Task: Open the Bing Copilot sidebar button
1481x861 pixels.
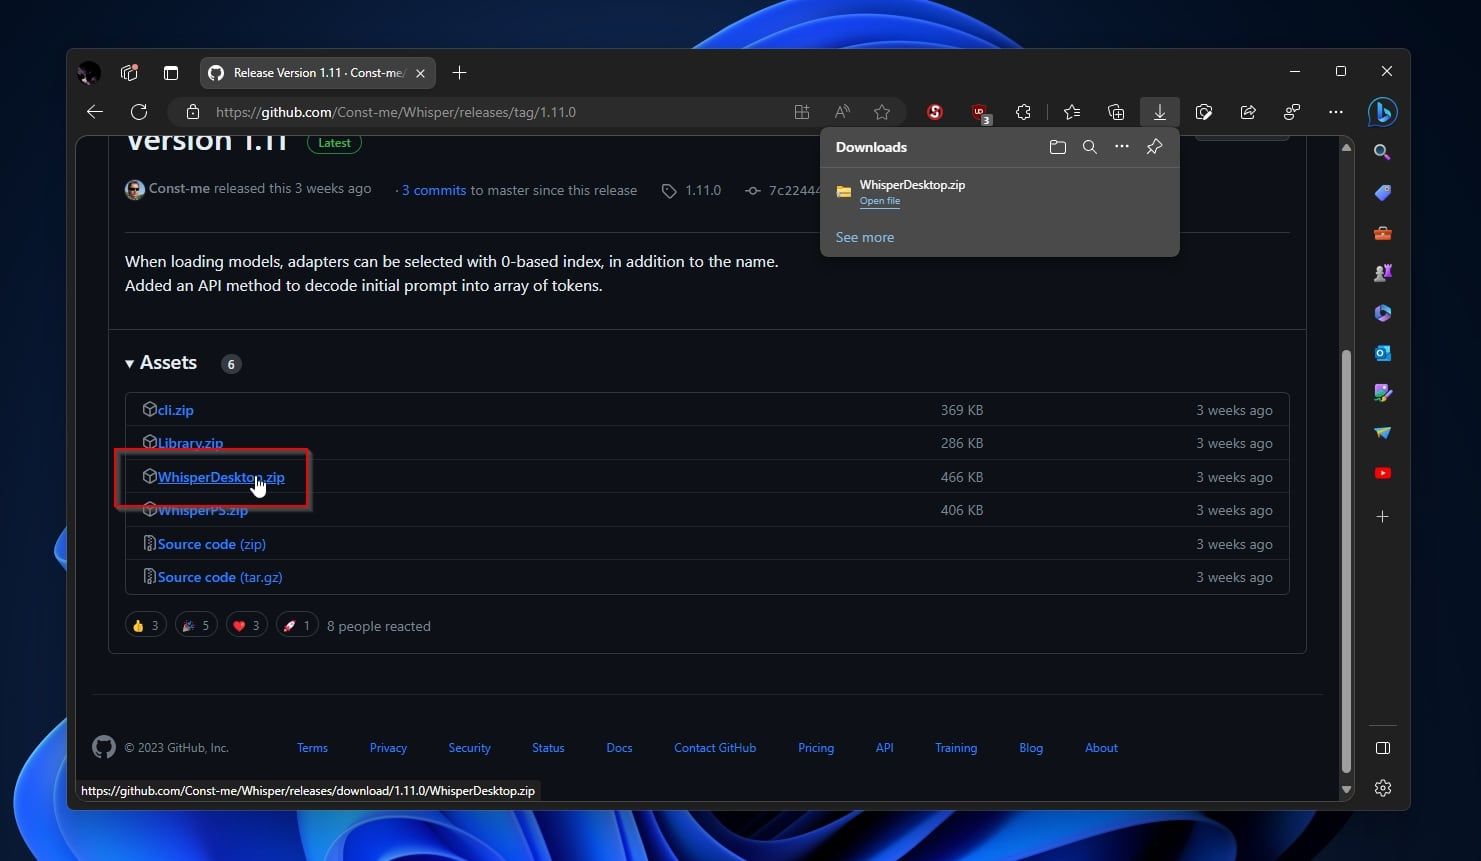Action: (1383, 112)
